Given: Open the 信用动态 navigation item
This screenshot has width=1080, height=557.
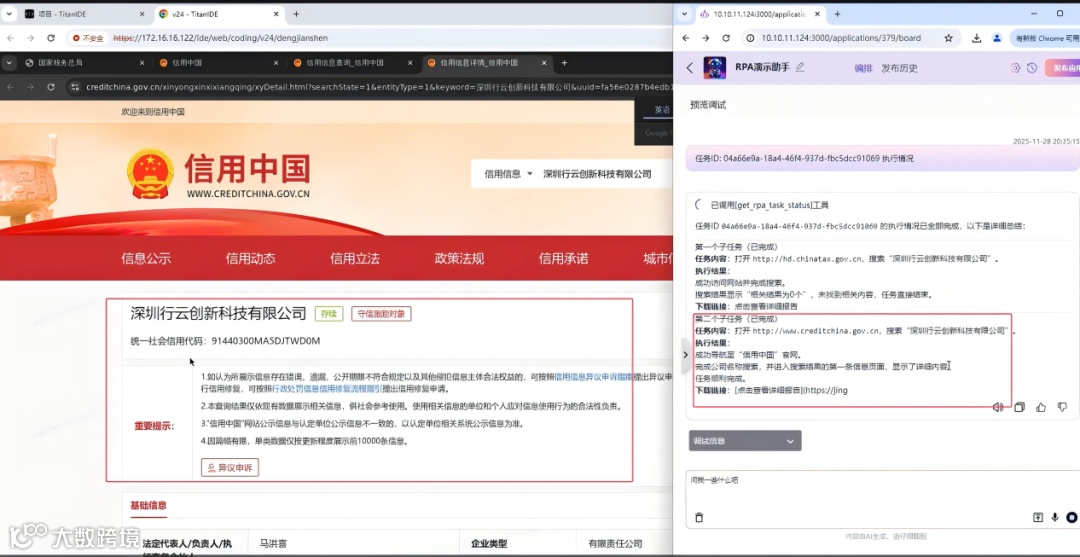Looking at the screenshot, I should click(251, 259).
